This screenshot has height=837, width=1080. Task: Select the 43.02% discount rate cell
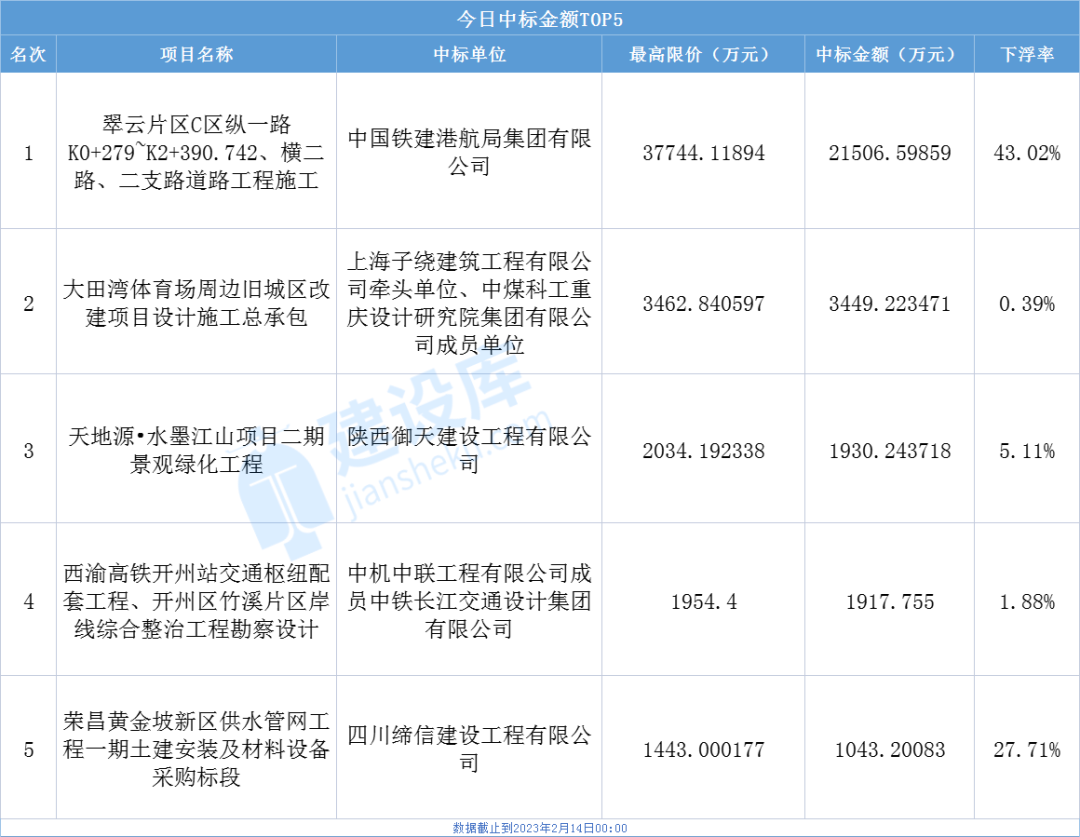click(1027, 153)
